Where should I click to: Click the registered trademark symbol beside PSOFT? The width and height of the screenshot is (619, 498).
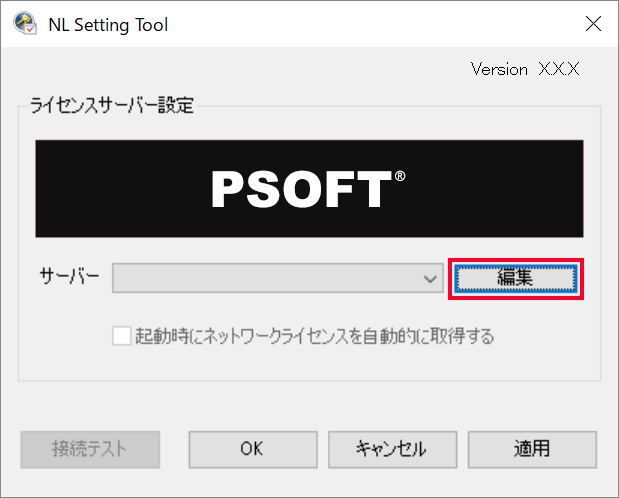(400, 176)
